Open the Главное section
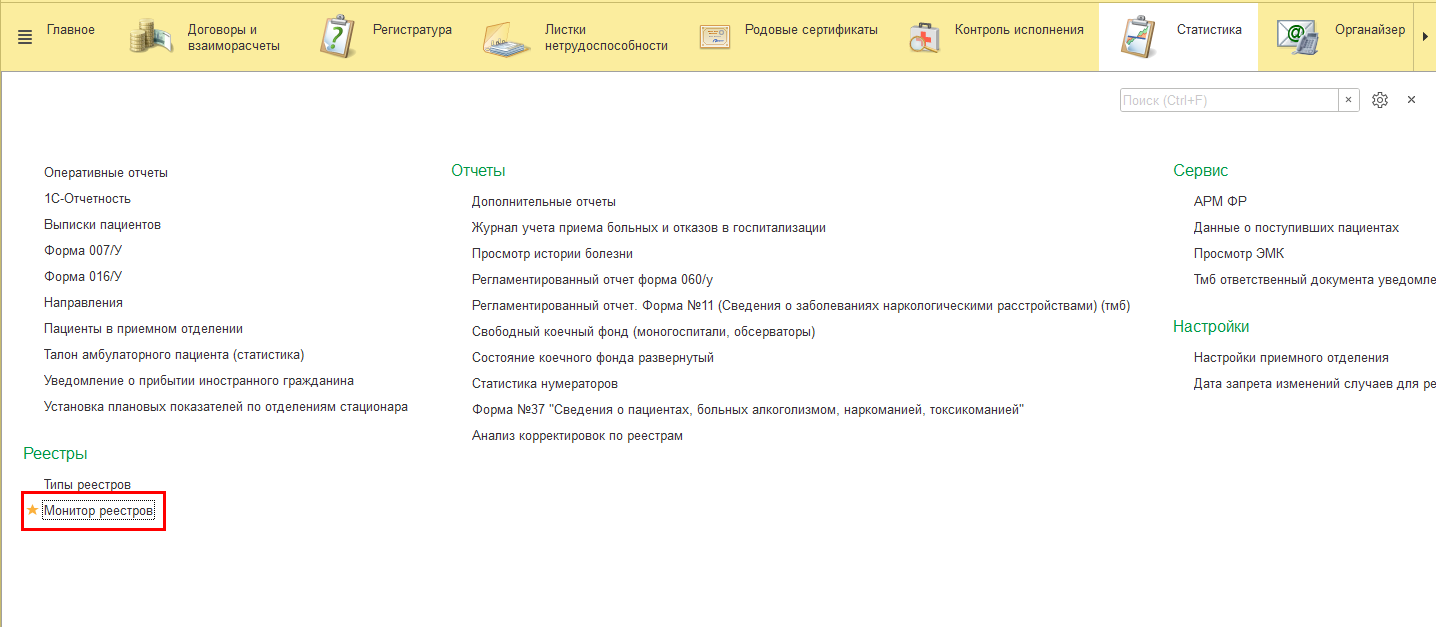This screenshot has width=1436, height=627. tap(70, 30)
